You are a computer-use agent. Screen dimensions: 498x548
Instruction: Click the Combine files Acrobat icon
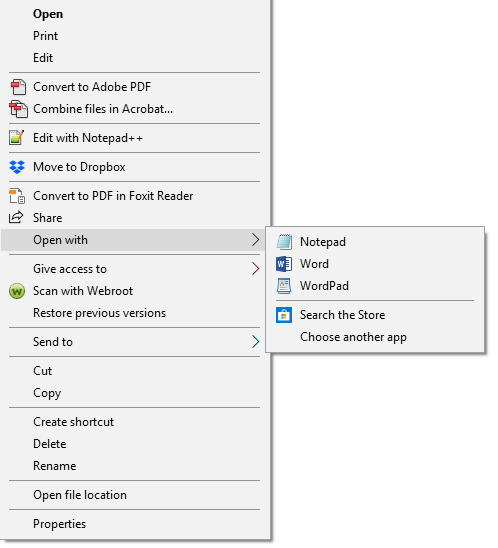[x=18, y=109]
